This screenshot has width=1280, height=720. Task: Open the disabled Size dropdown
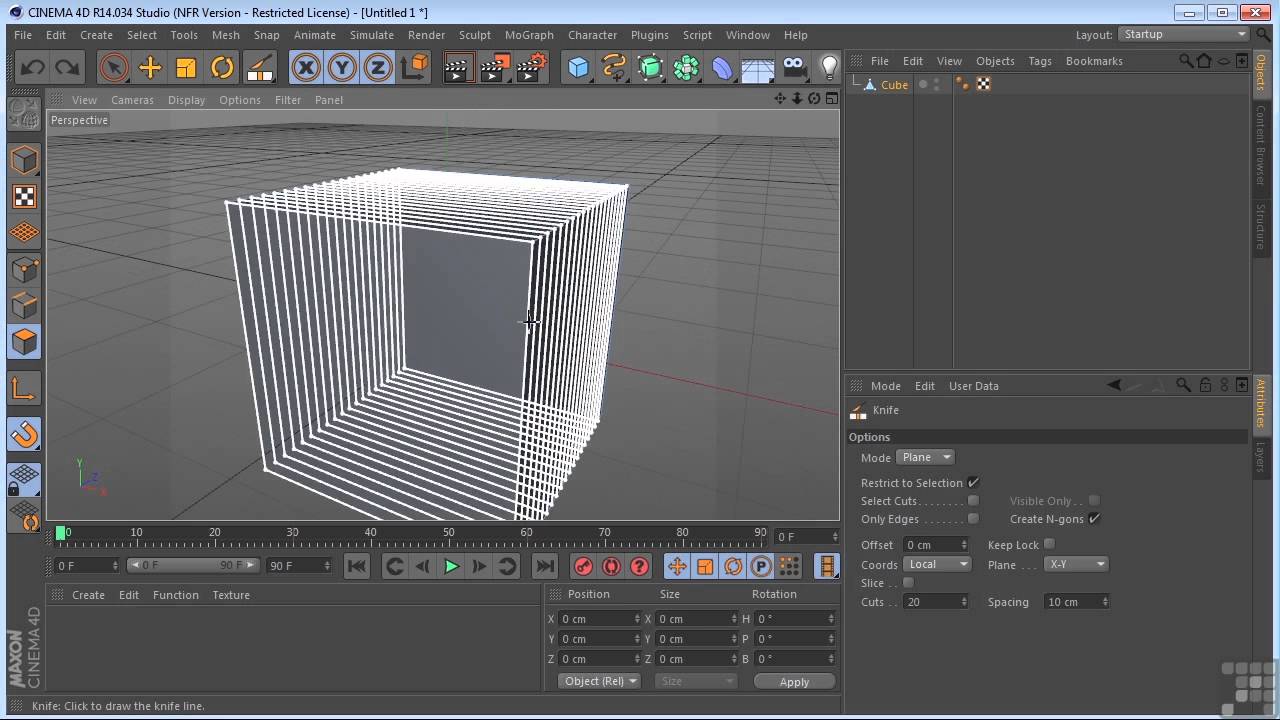[696, 681]
